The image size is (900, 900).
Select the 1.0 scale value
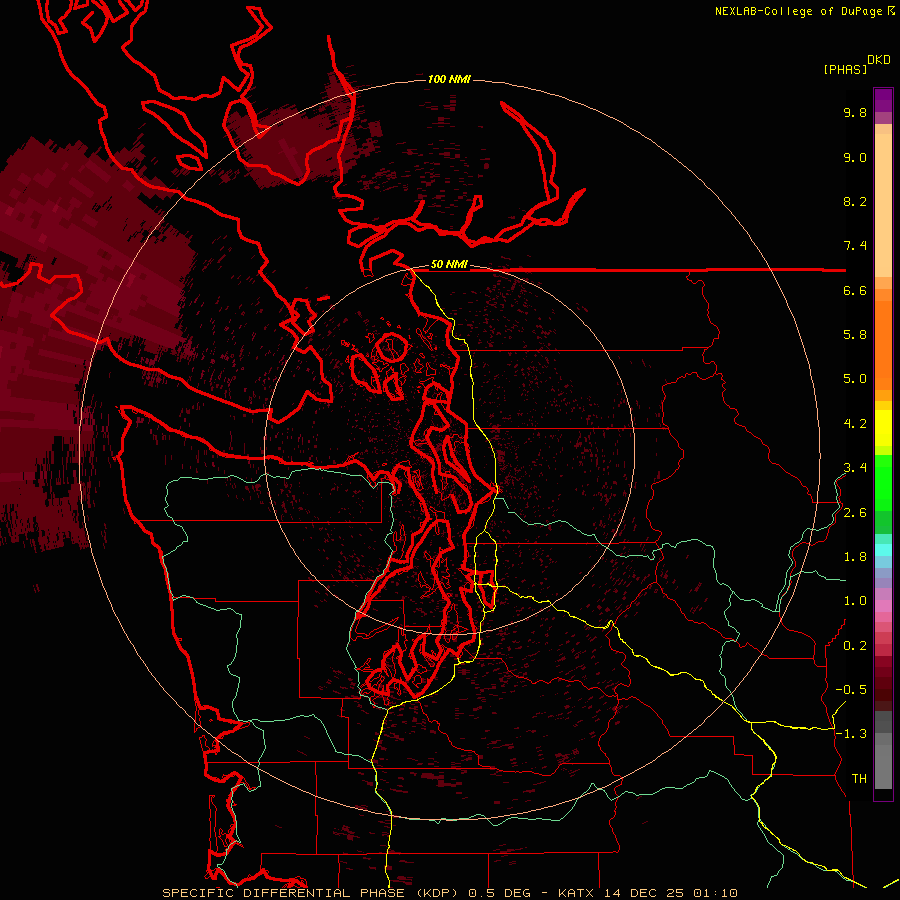855,601
